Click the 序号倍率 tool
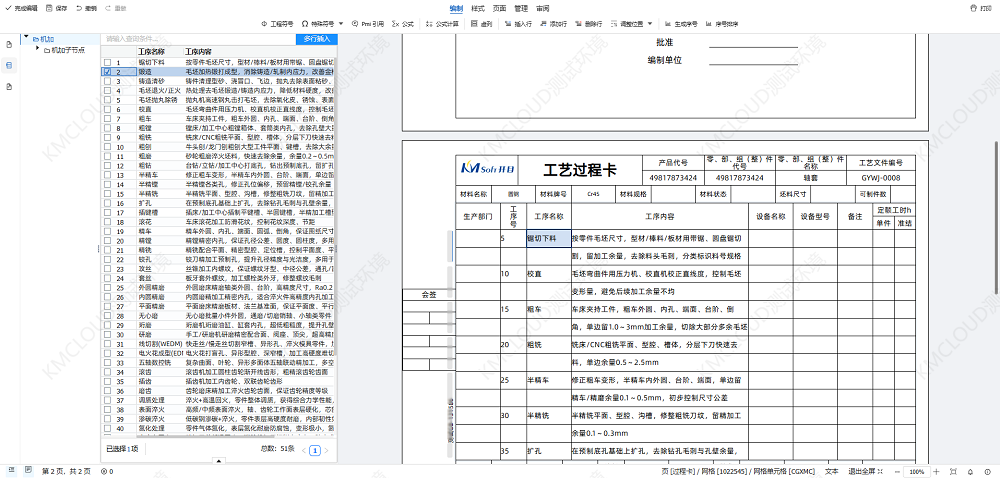This screenshot has height=478, width=1000. pyautogui.click(x=722, y=24)
